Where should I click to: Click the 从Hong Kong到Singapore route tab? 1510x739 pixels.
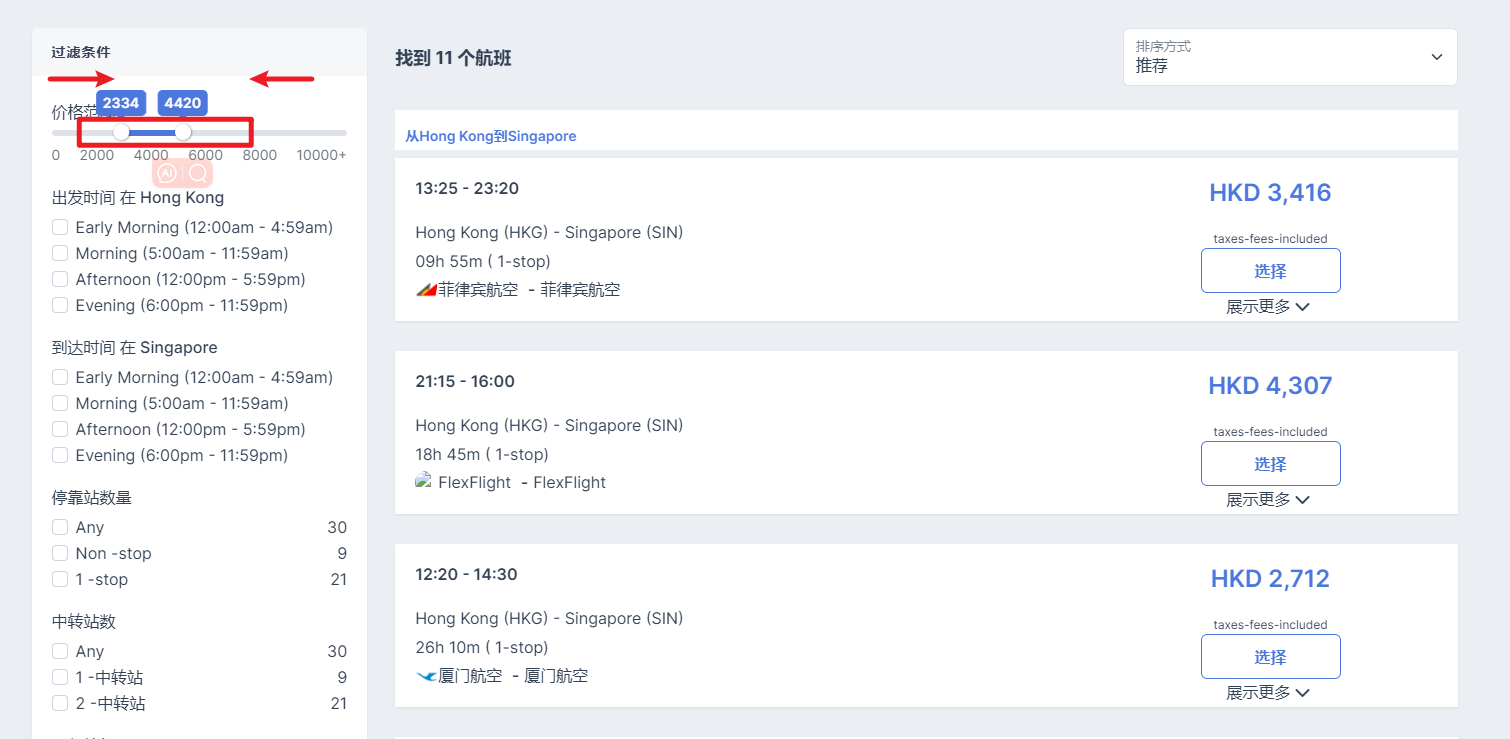tap(491, 136)
